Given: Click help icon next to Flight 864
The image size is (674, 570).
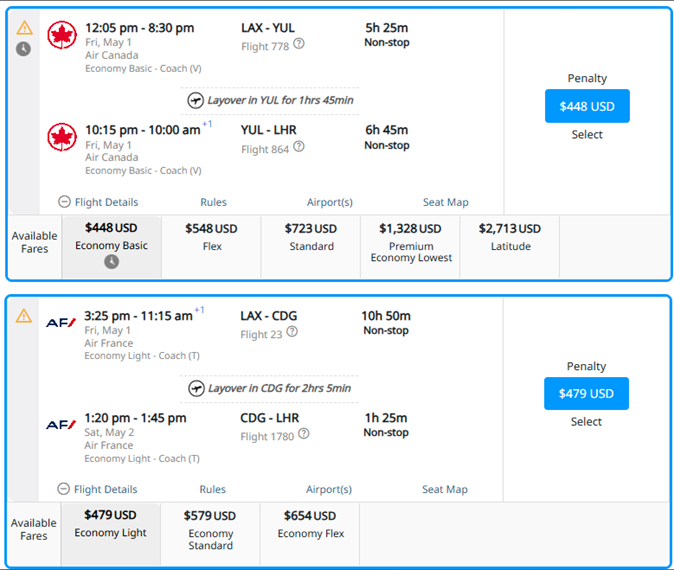Looking at the screenshot, I should pos(298,147).
